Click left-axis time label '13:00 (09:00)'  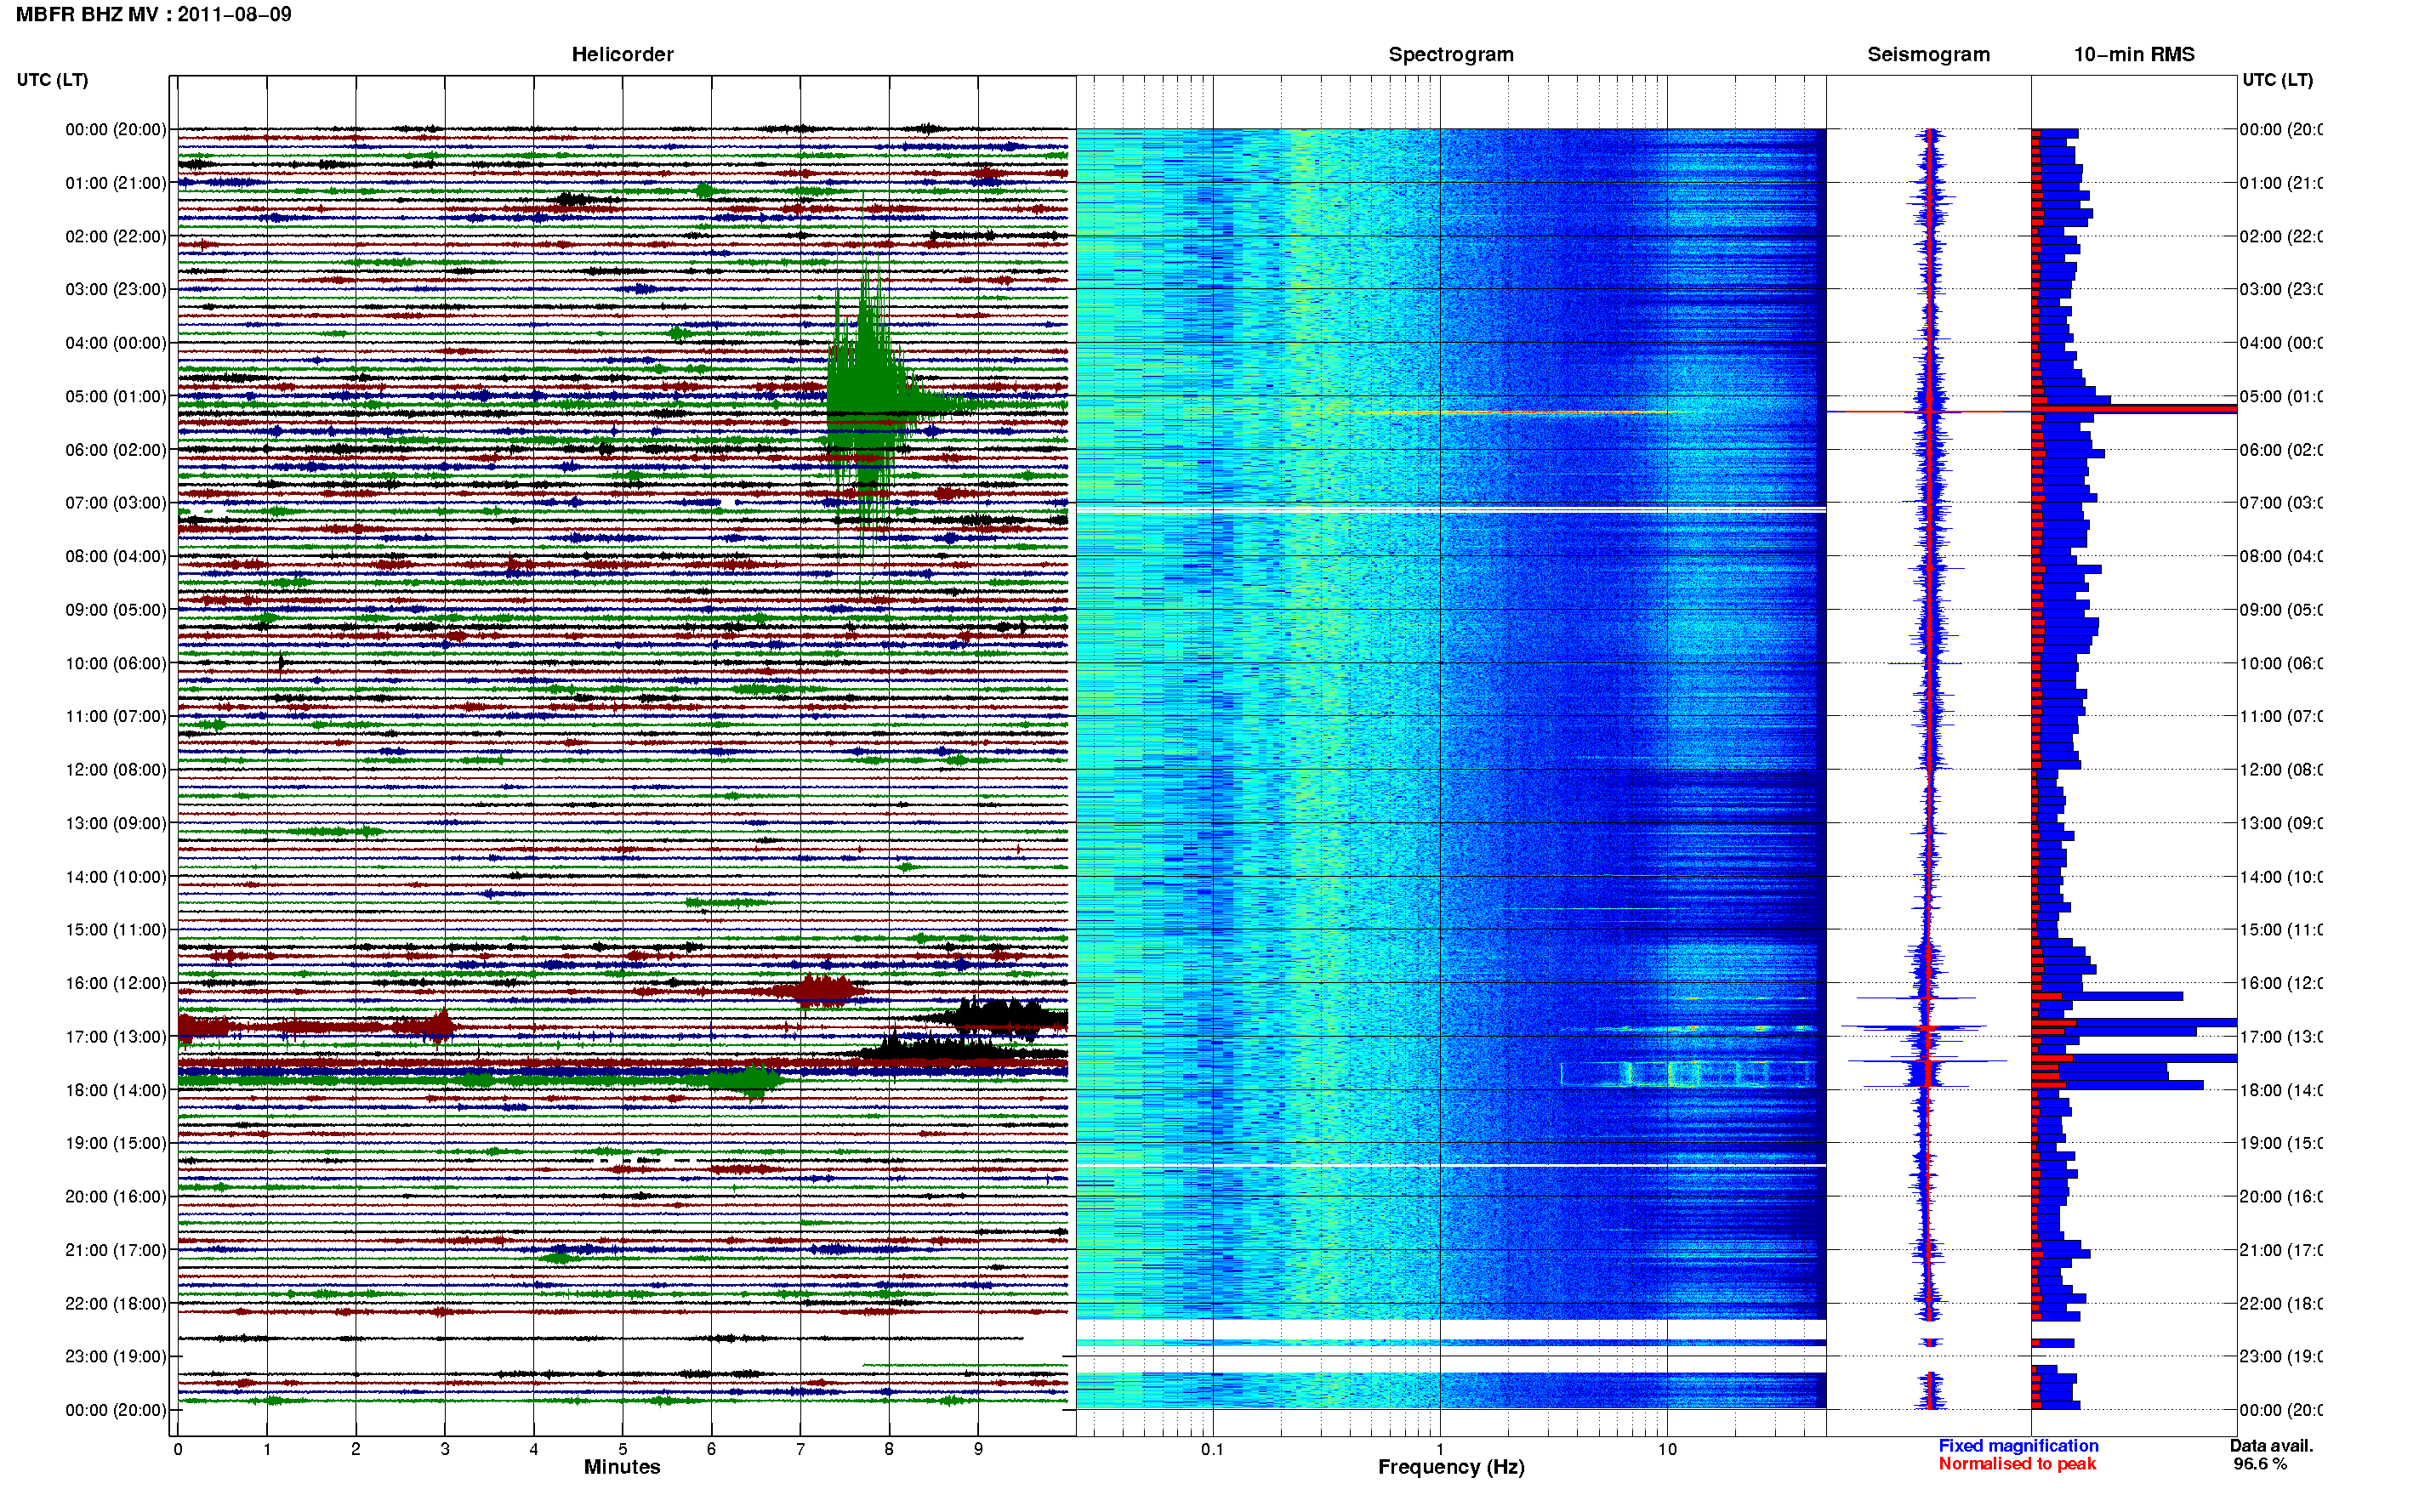coord(116,823)
